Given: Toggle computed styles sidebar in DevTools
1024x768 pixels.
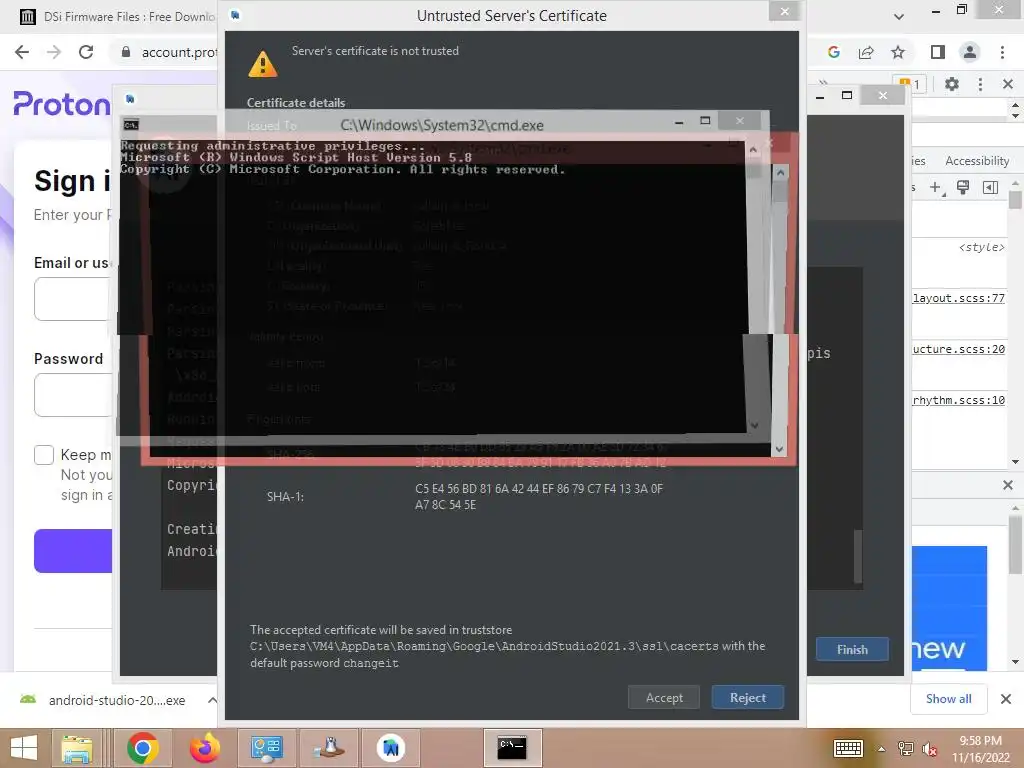Looking at the screenshot, I should 990,188.
